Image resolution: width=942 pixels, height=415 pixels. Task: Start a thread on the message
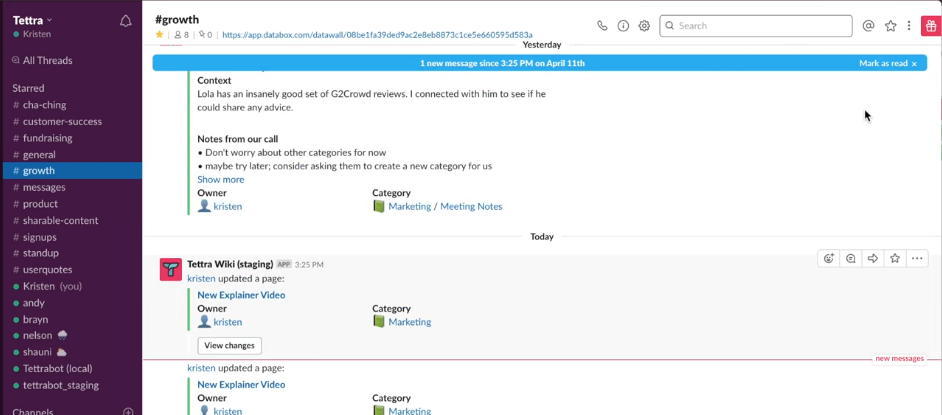coord(851,258)
